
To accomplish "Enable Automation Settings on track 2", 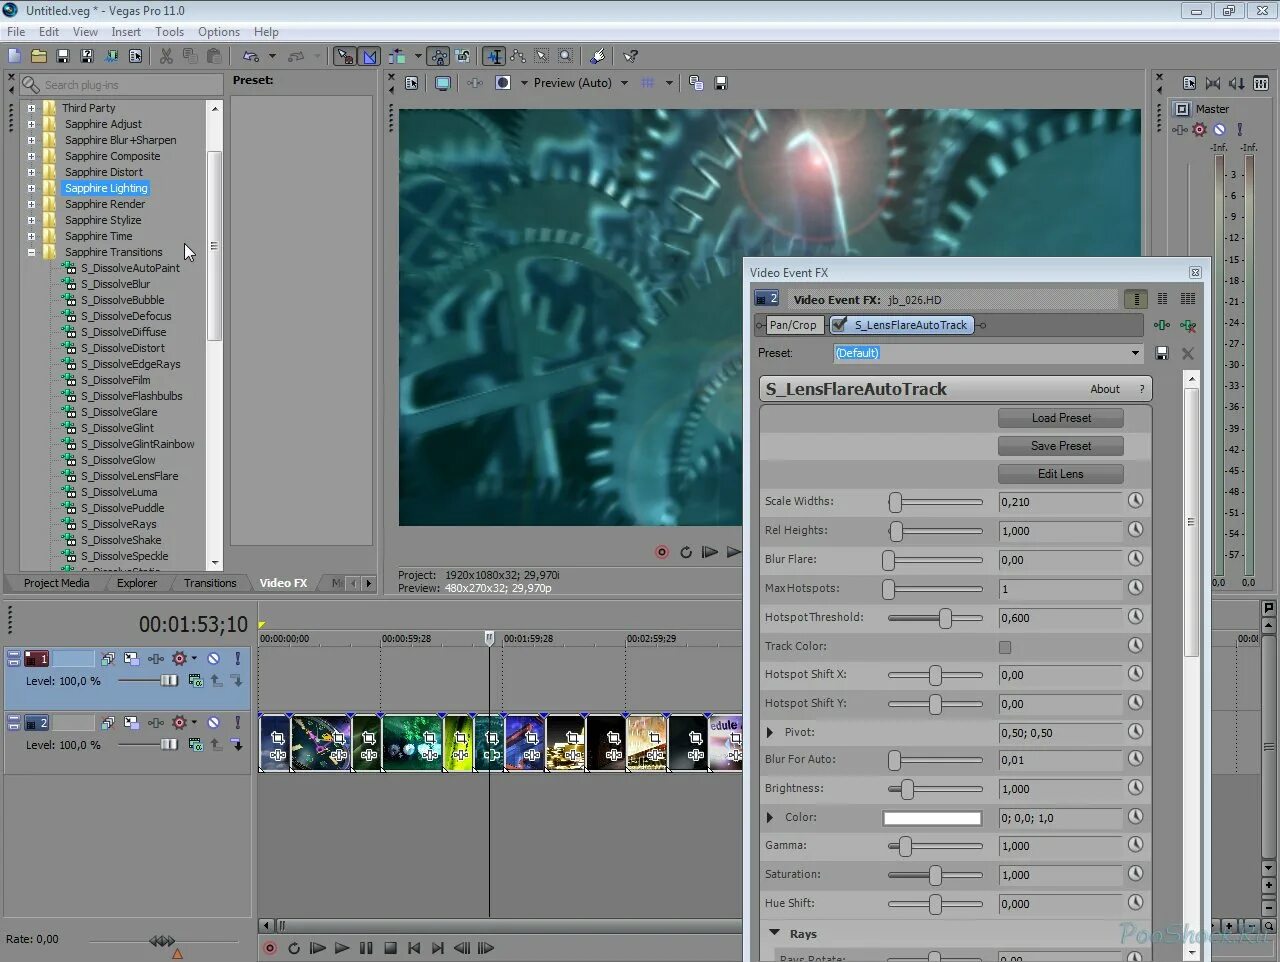I will pyautogui.click(x=180, y=722).
